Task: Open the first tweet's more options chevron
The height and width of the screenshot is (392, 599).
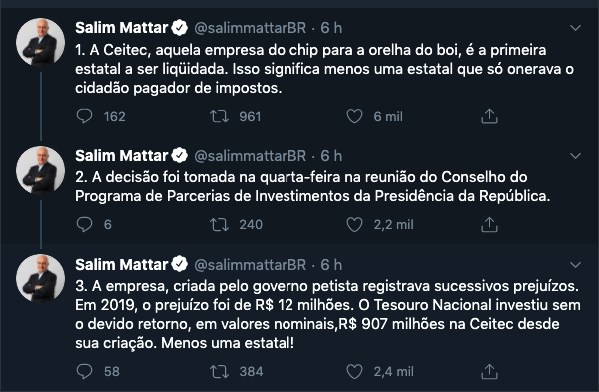Action: point(575,28)
